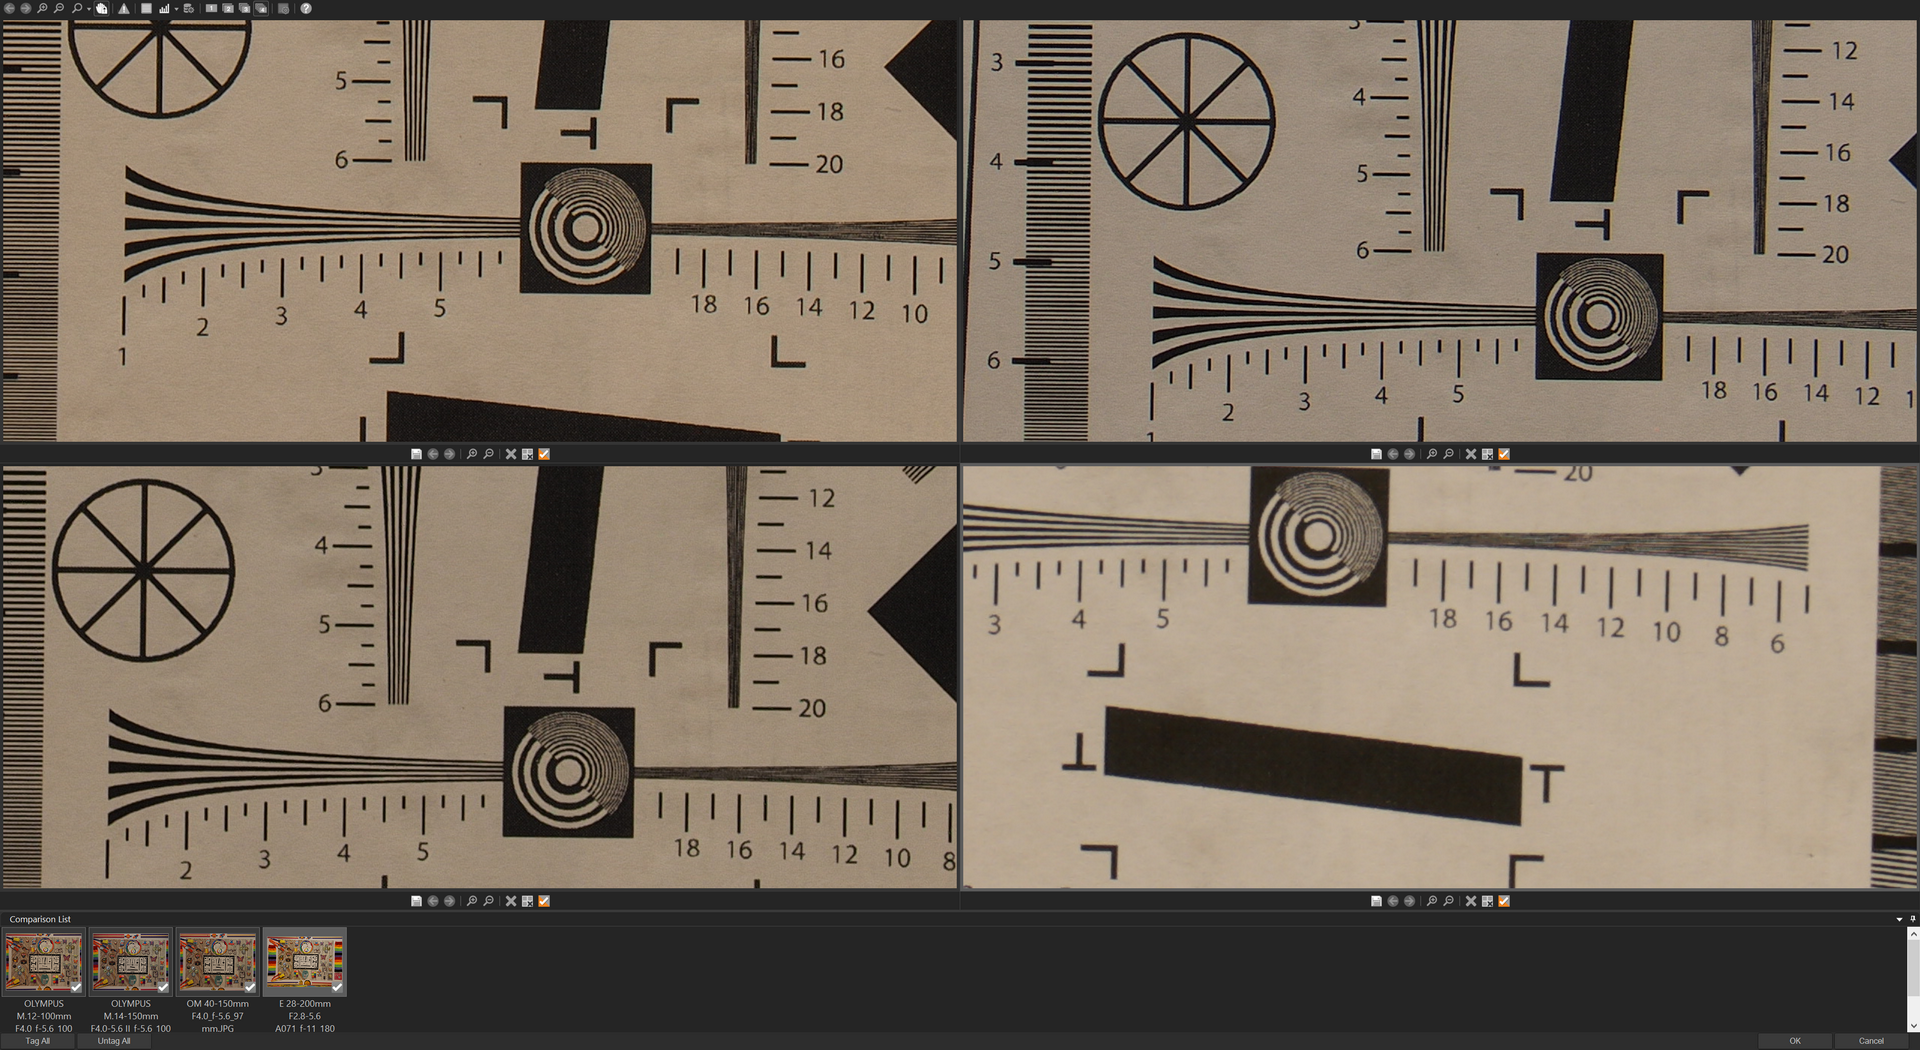Open the histogram dropdown arrow
This screenshot has width=1920, height=1050.
(x=176, y=9)
